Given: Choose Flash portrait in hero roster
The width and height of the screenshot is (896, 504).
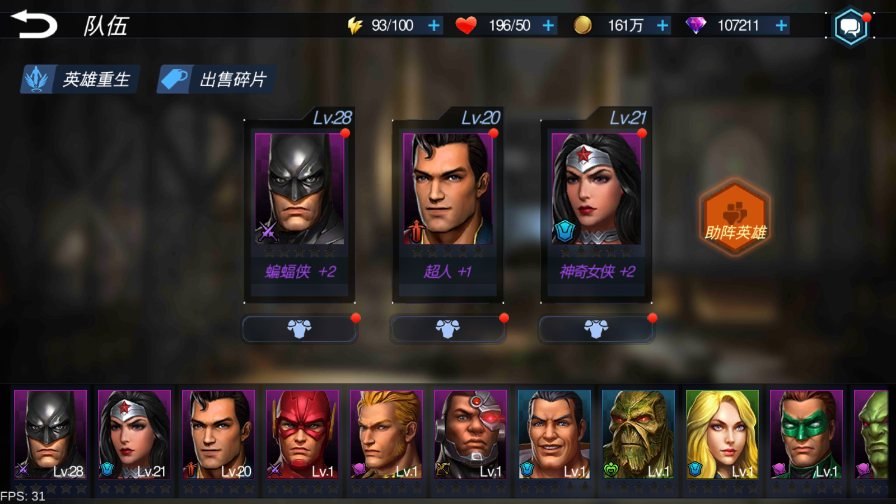Looking at the screenshot, I should pos(302,435).
